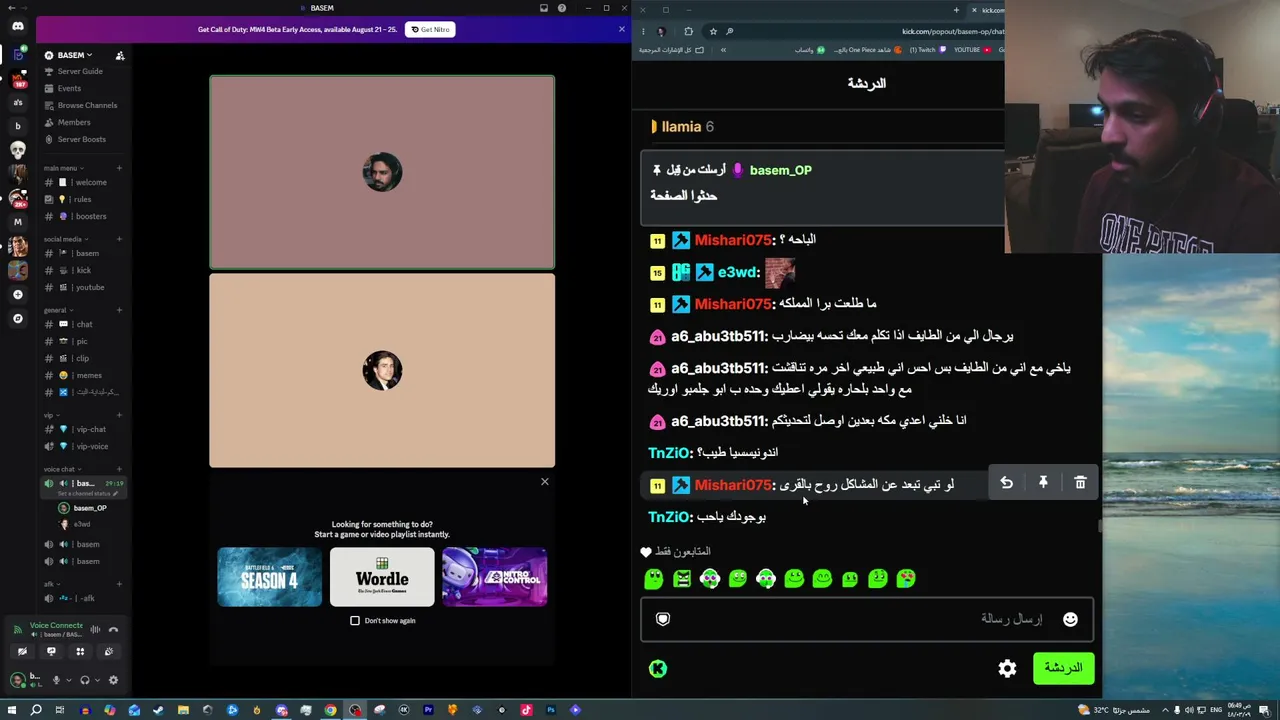Collapse the social media channel category
This screenshot has height=720, width=1280.
pyautogui.click(x=65, y=239)
